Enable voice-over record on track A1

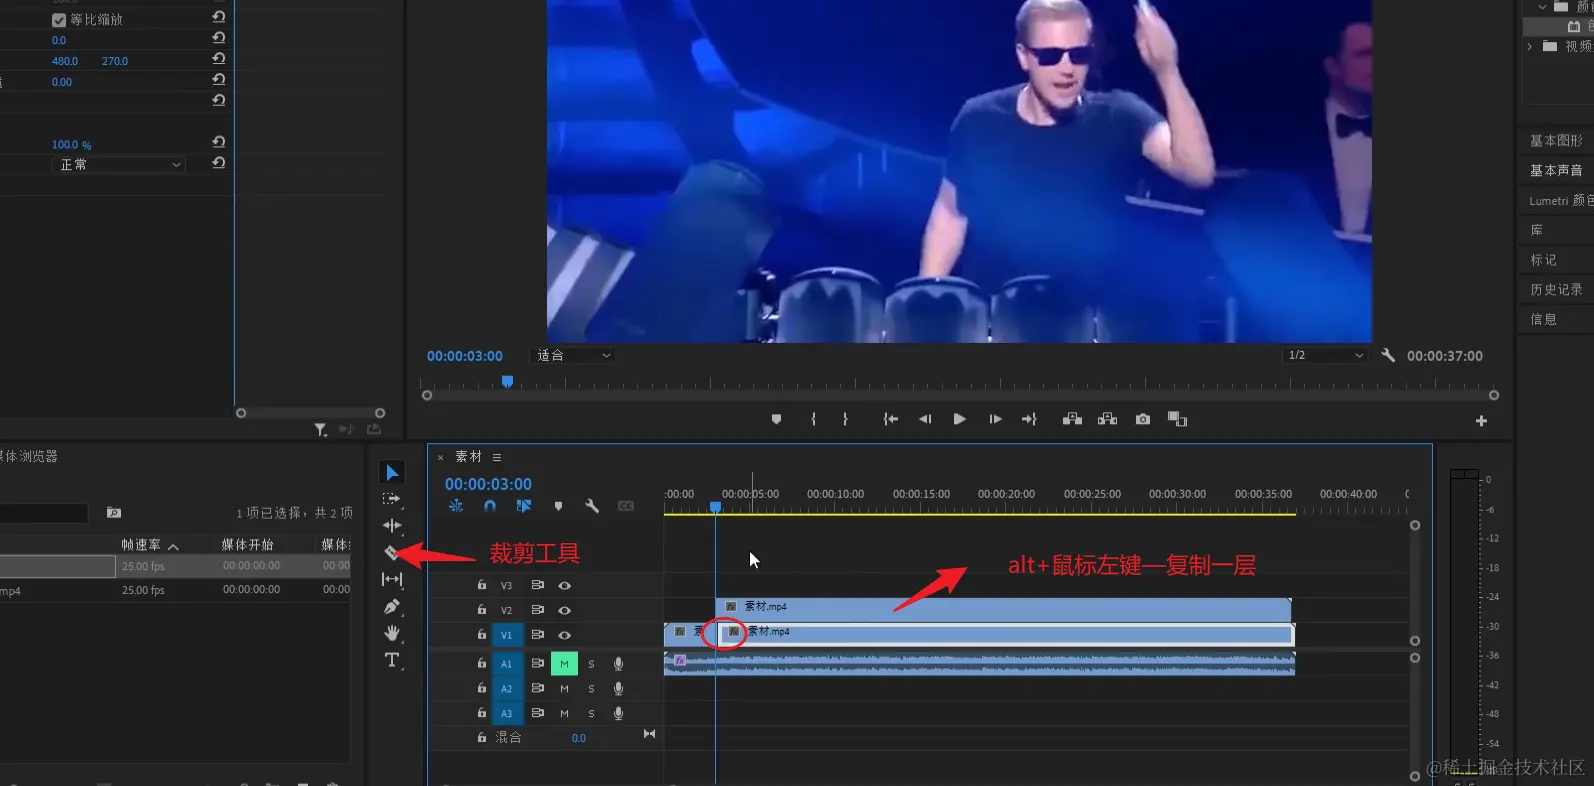618,663
